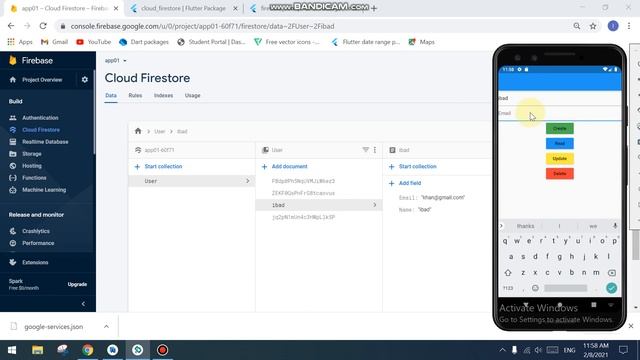
Task: Show hidden system tray icons
Action: point(502,350)
